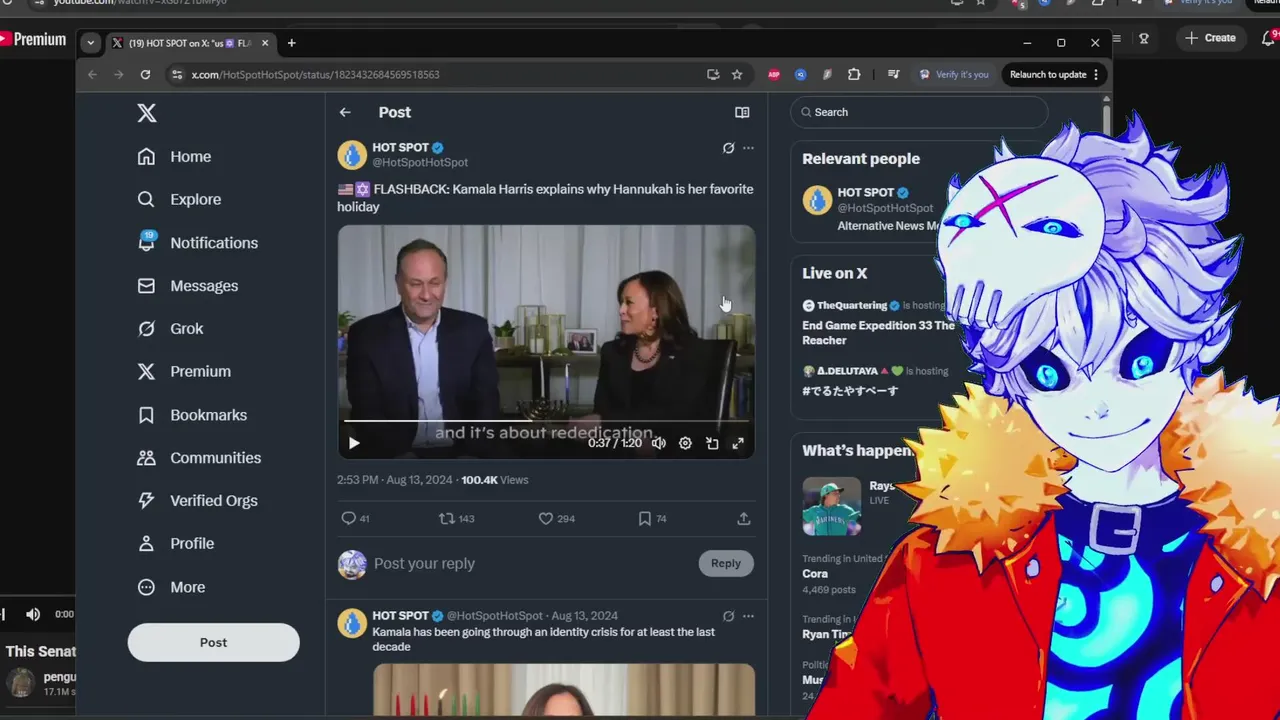Open three-dot menu on second HOT SPOT post
The height and width of the screenshot is (720, 1280).
coord(748,616)
